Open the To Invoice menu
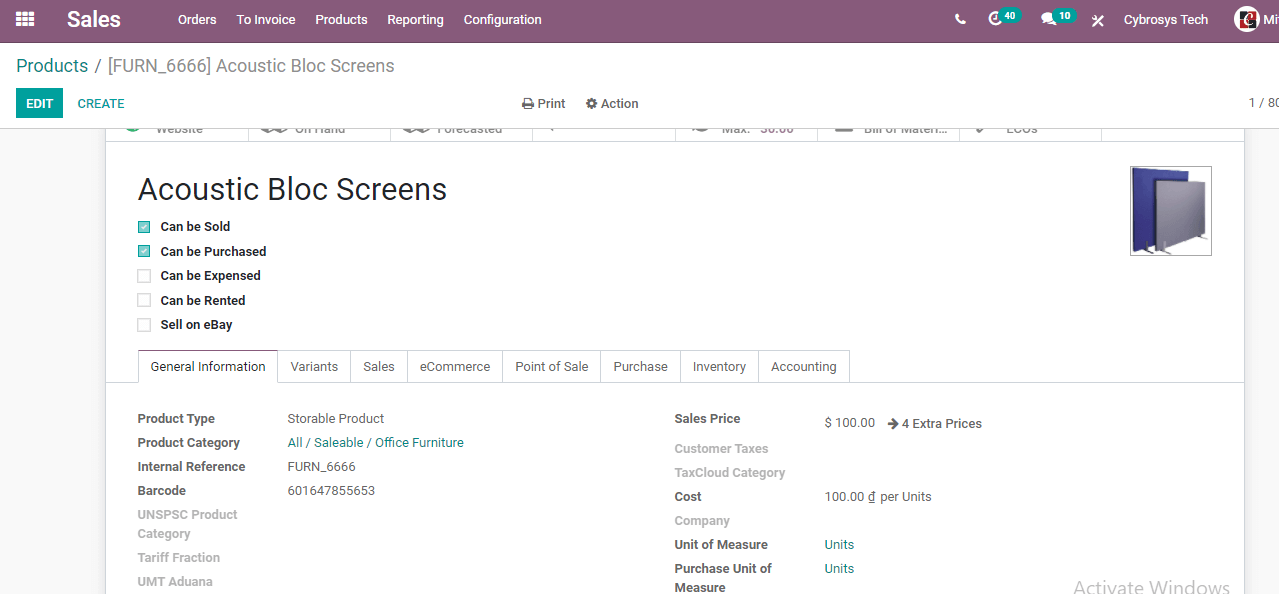Screen dimensions: 1279x594 click(x=266, y=20)
